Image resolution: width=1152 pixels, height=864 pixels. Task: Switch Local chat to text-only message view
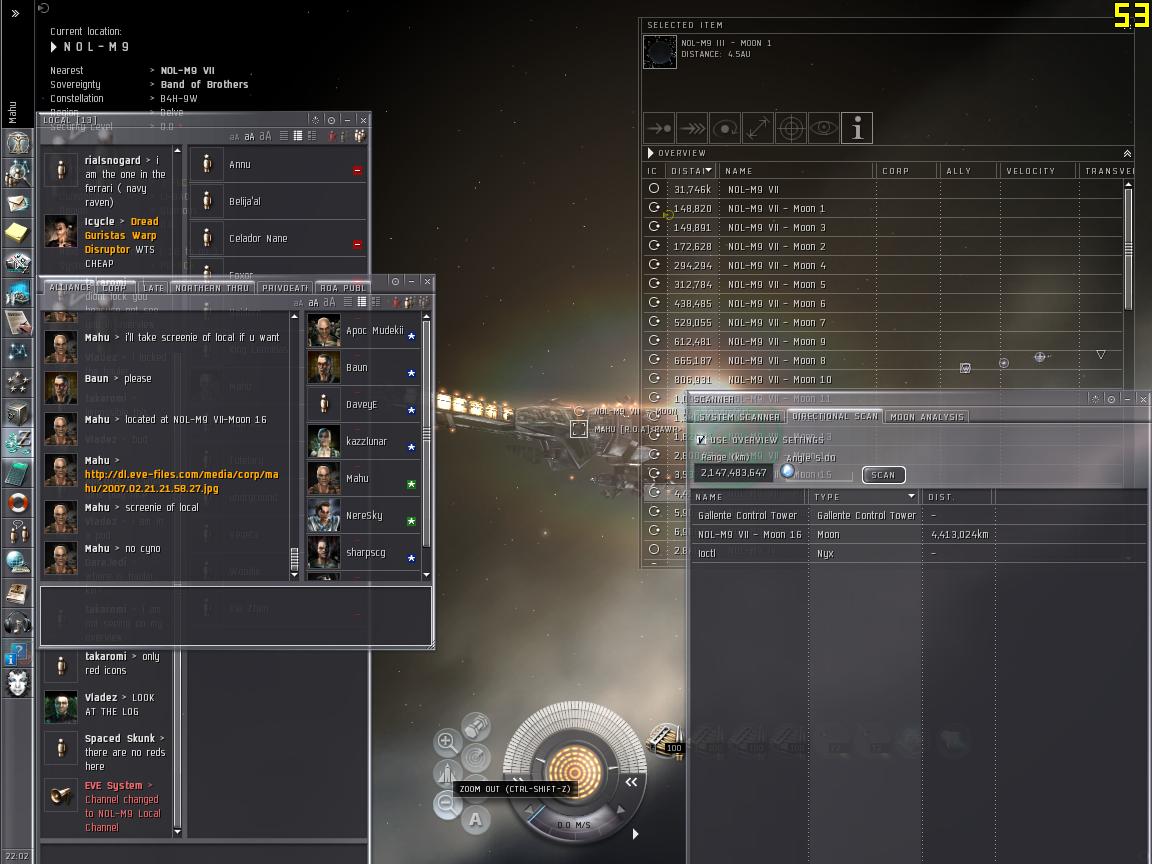click(x=284, y=136)
